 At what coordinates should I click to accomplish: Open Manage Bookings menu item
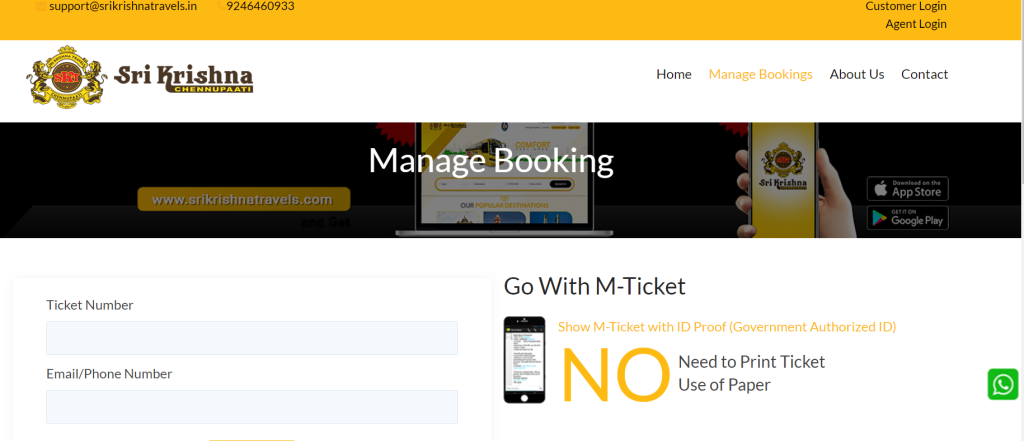[x=760, y=74]
